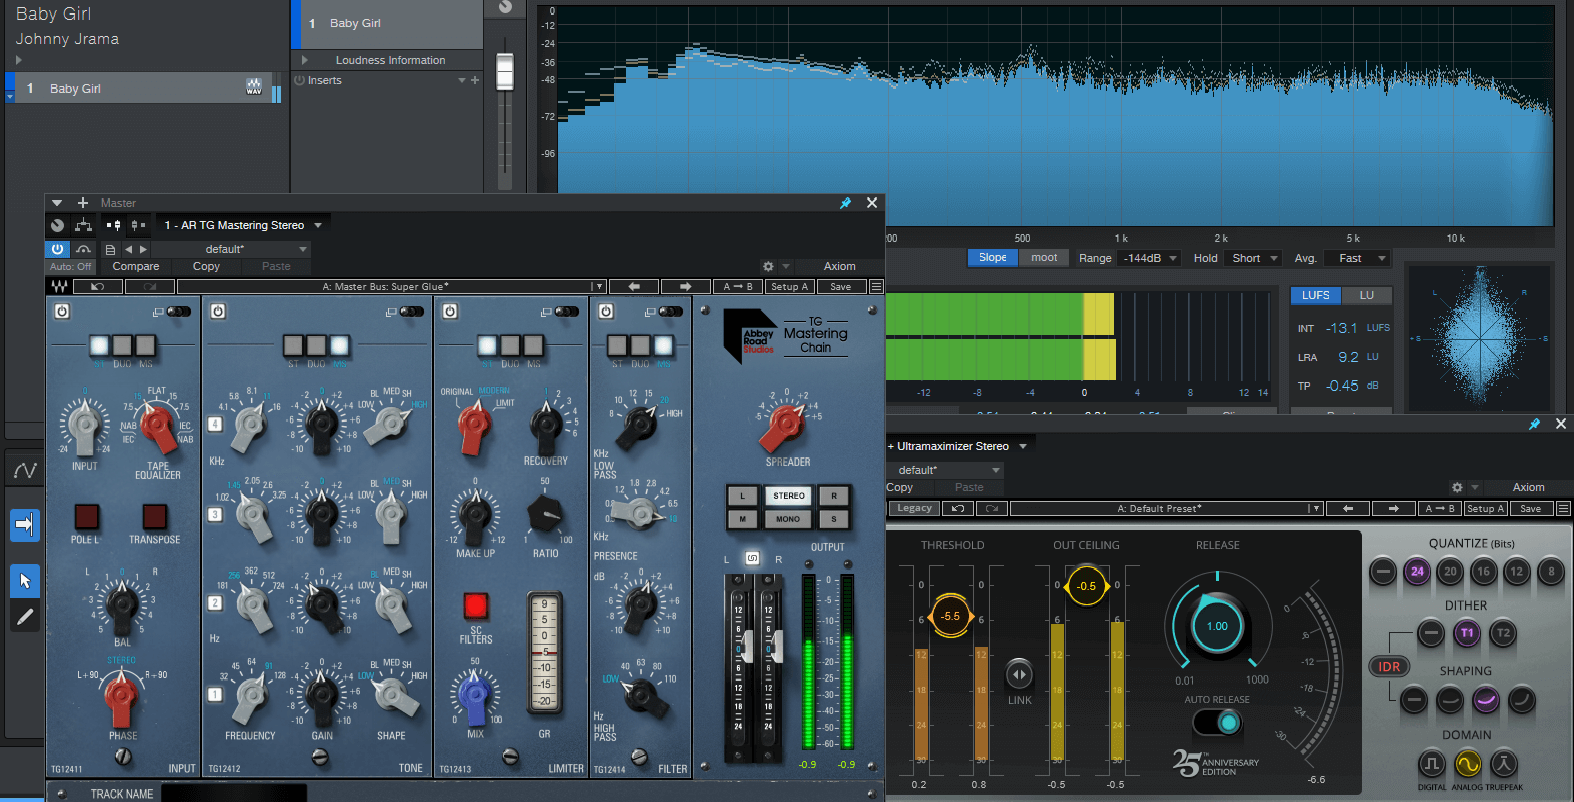This screenshot has height=802, width=1574.
Task: Select ANALOG domain button
Action: point(1468,764)
